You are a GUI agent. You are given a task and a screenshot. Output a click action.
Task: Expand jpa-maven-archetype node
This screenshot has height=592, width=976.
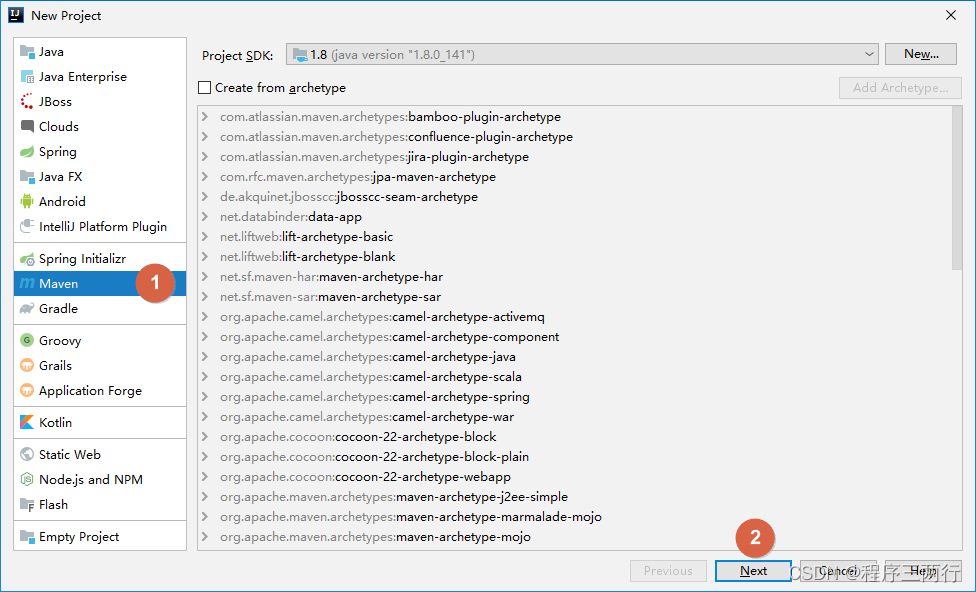click(x=205, y=177)
